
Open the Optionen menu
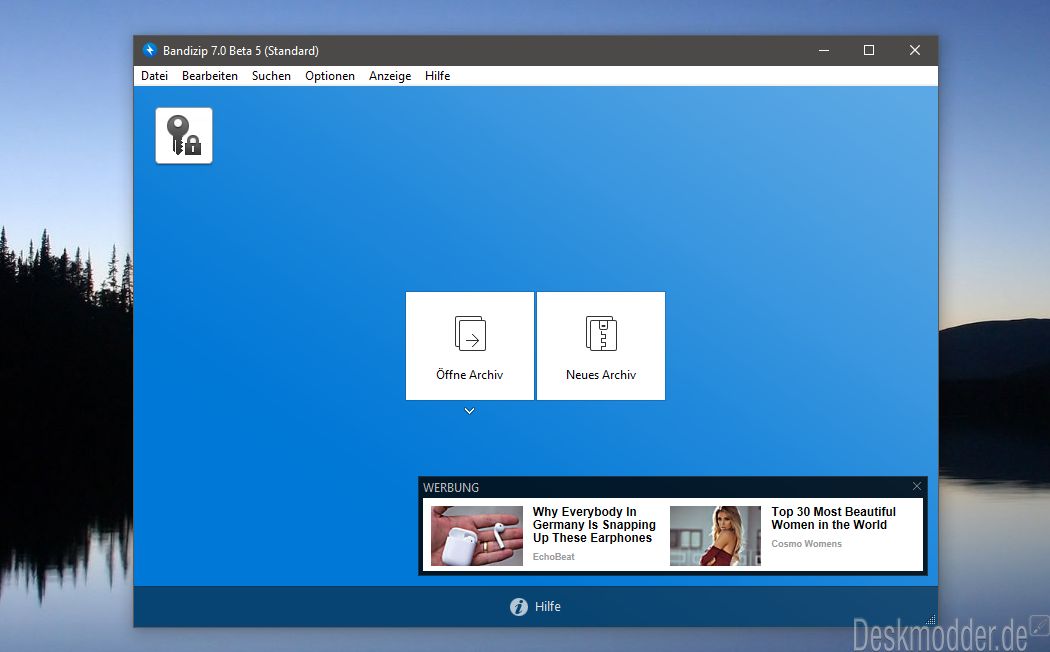pyautogui.click(x=330, y=76)
